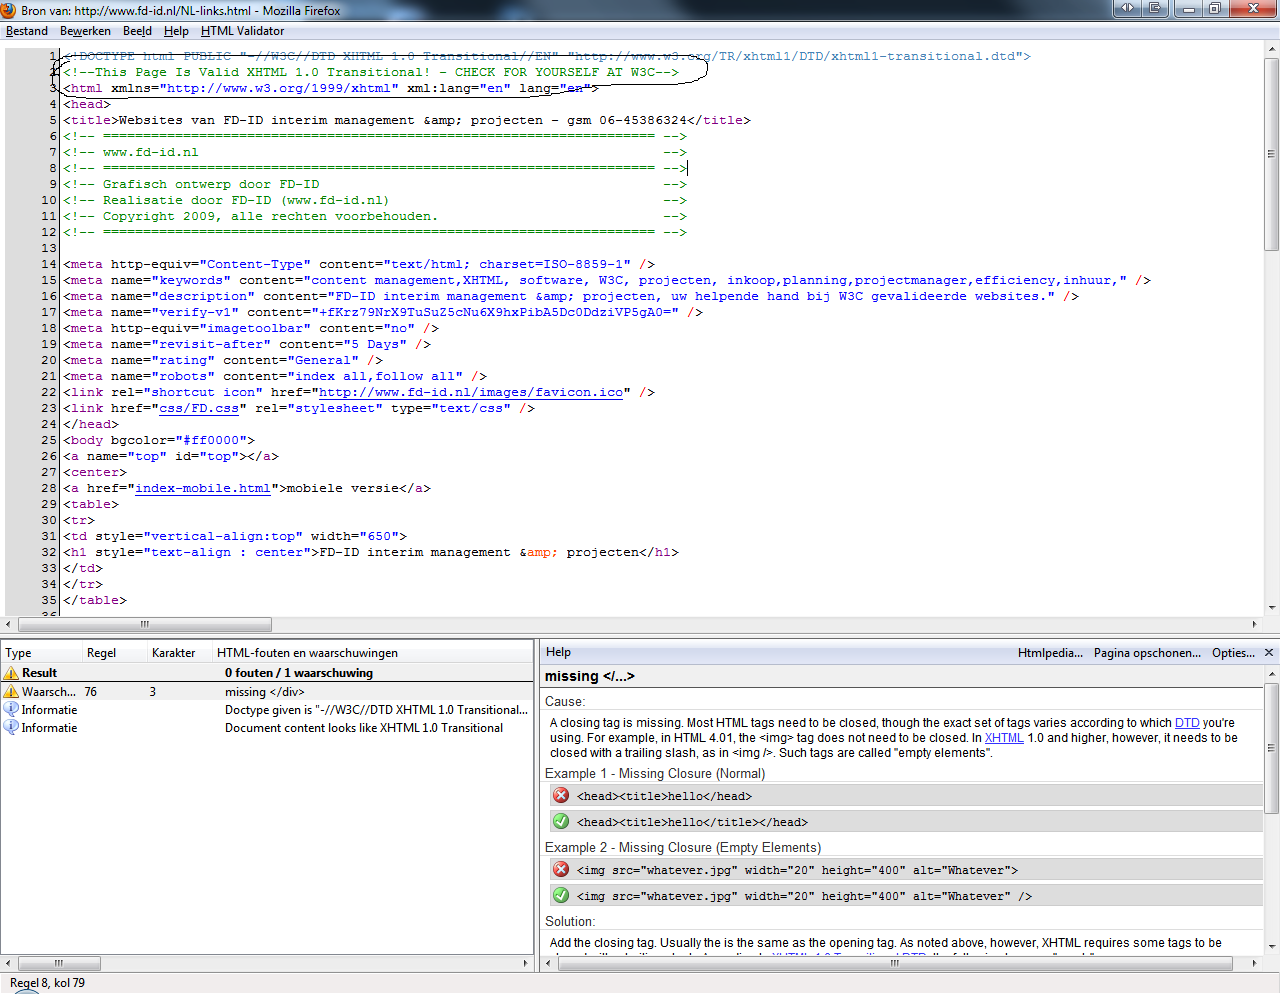Click Pagina opschonen... button
The width and height of the screenshot is (1280, 994).
[x=1147, y=652]
